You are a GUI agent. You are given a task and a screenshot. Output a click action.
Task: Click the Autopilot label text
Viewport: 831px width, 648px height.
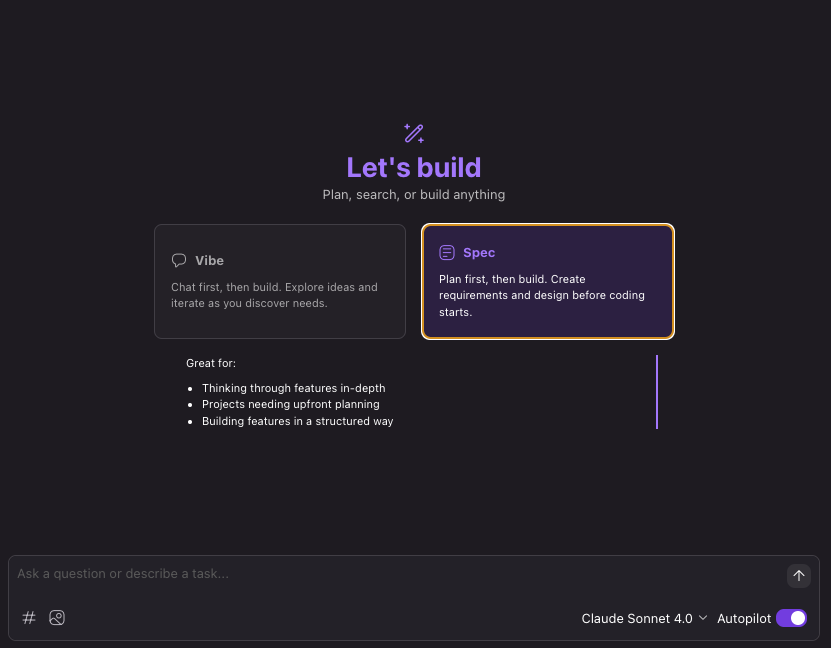point(744,619)
